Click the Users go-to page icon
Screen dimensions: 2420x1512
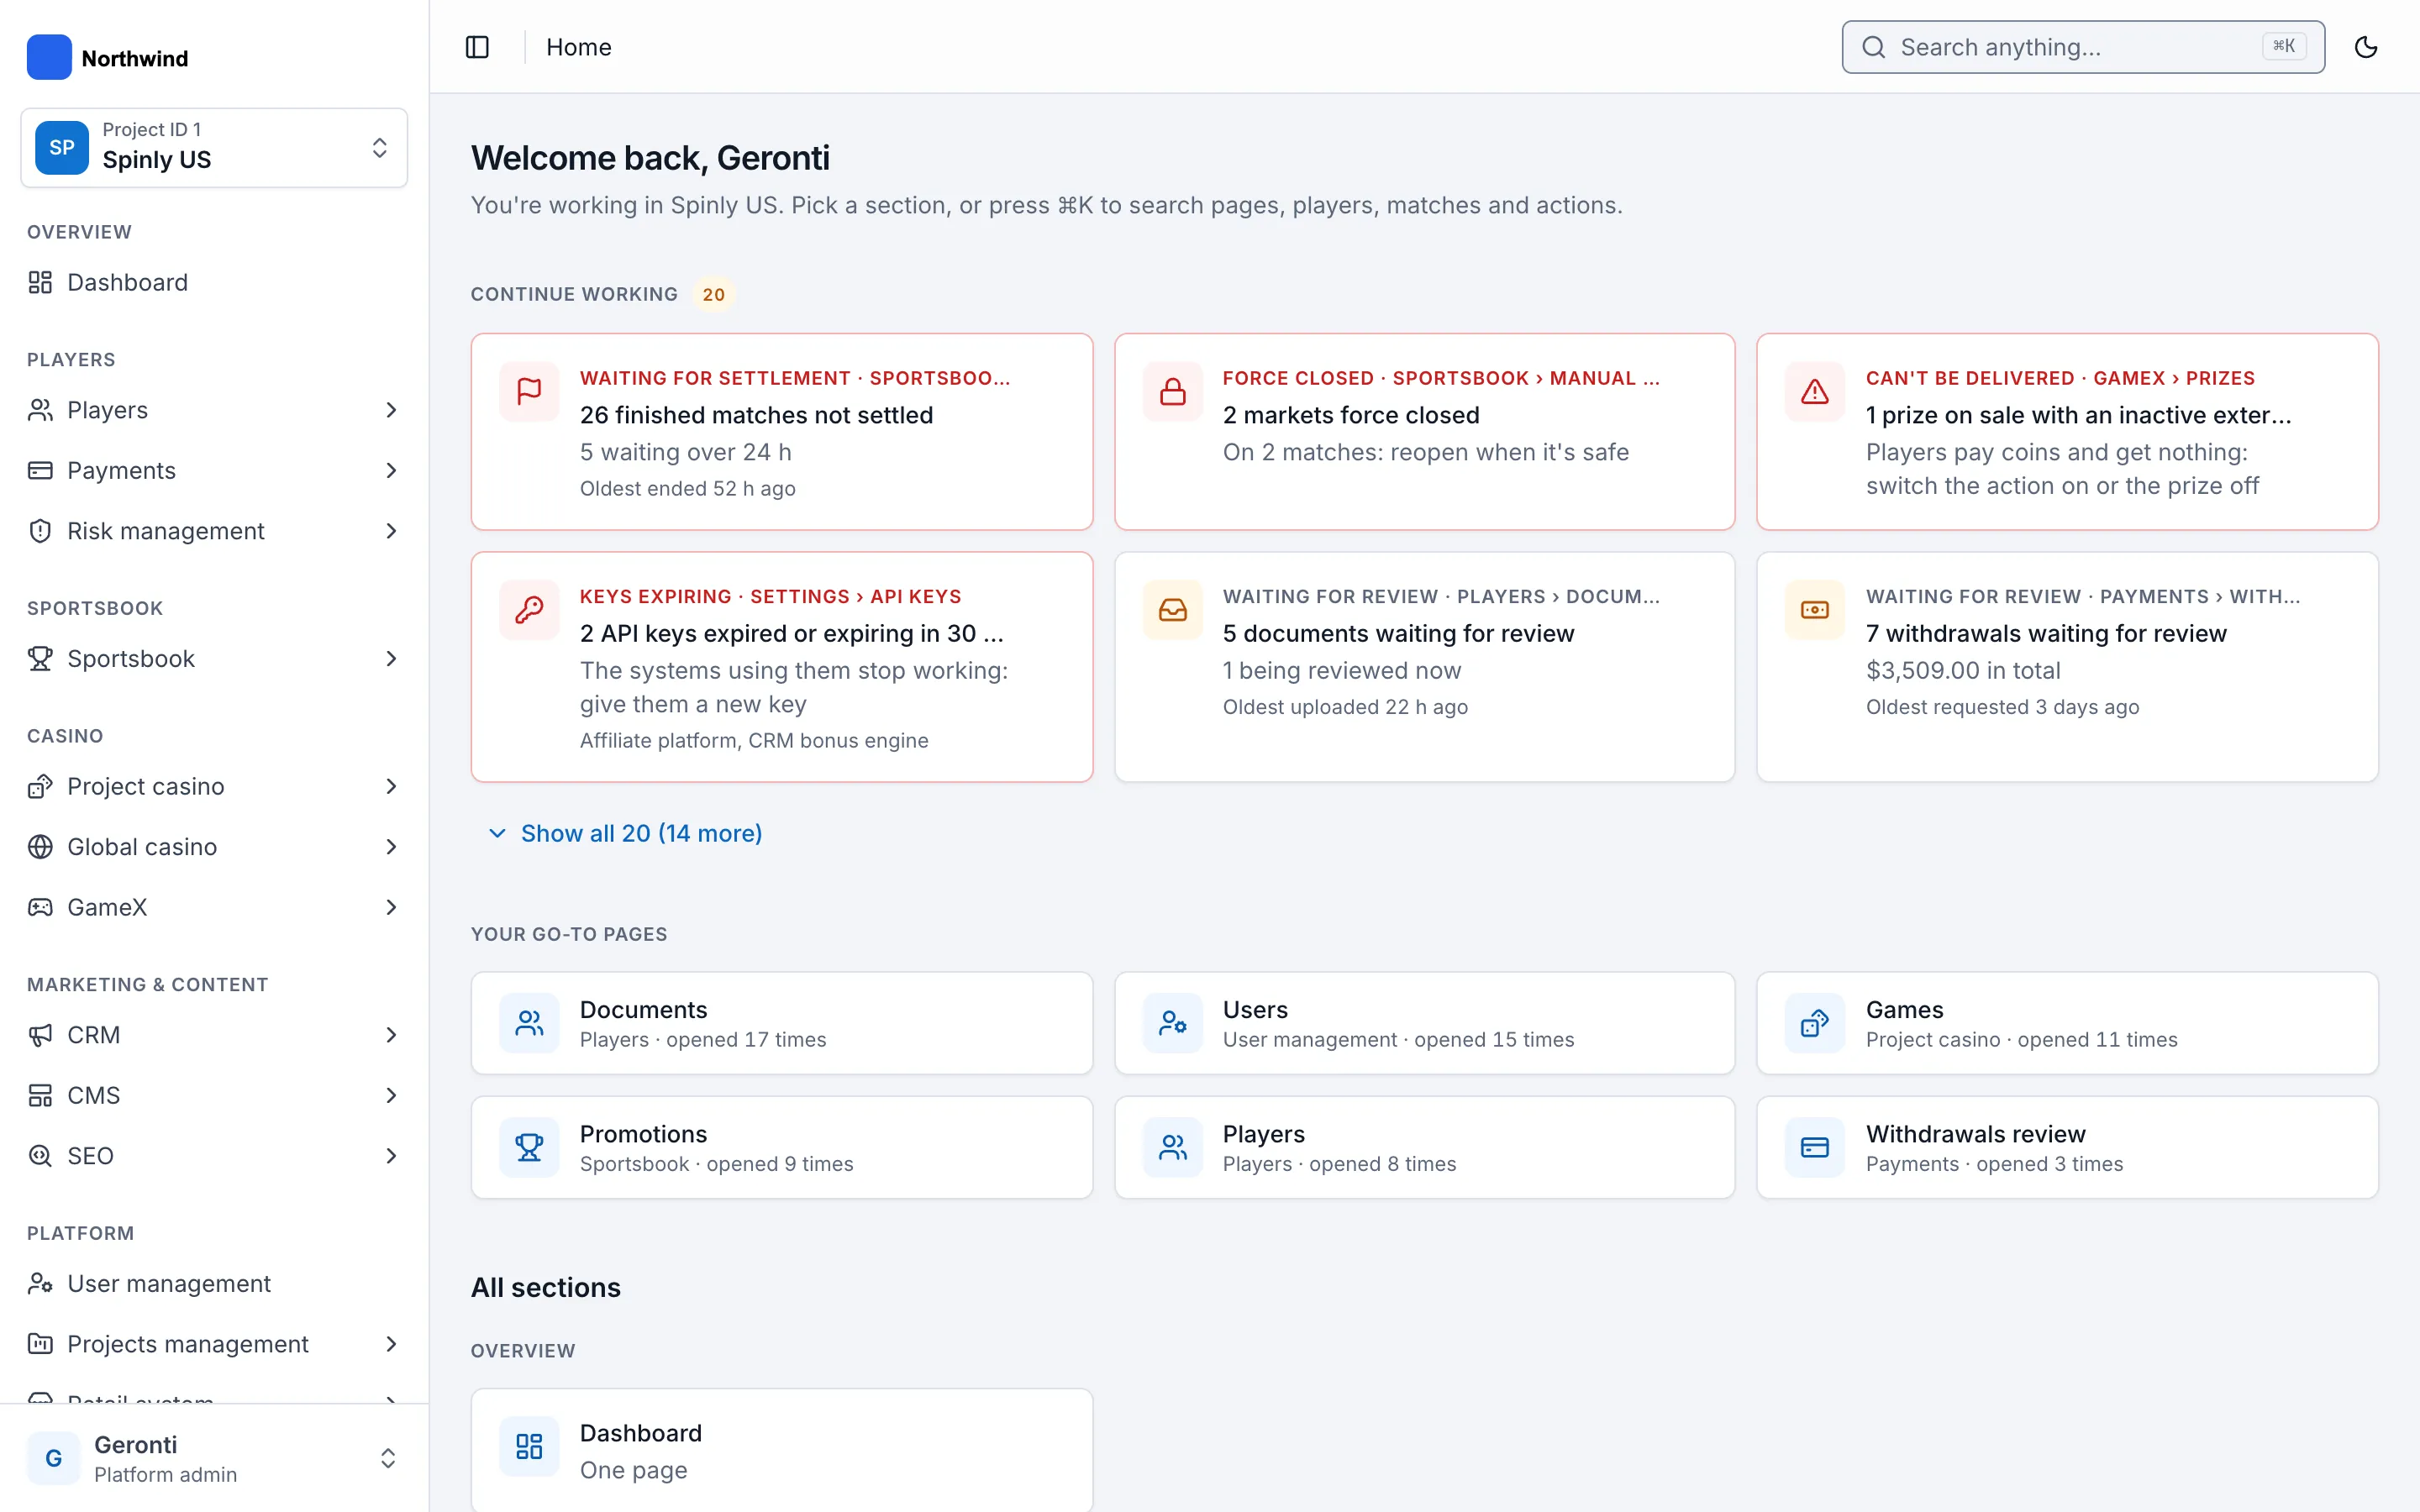1172,1023
